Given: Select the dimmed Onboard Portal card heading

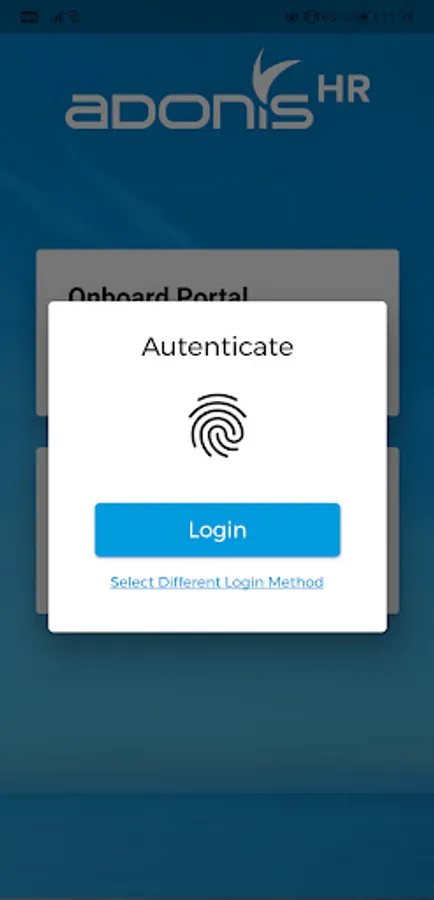Looking at the screenshot, I should (158, 294).
